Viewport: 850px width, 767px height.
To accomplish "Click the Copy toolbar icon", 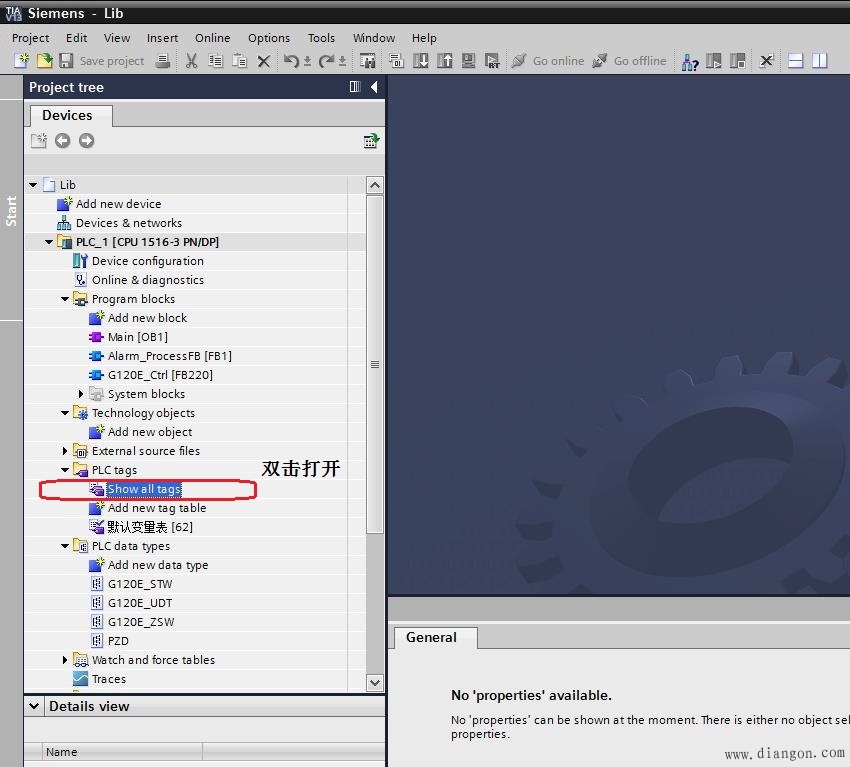I will (215, 61).
